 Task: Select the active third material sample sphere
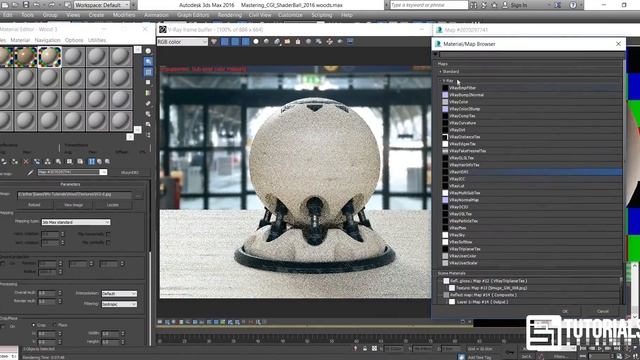pos(49,56)
